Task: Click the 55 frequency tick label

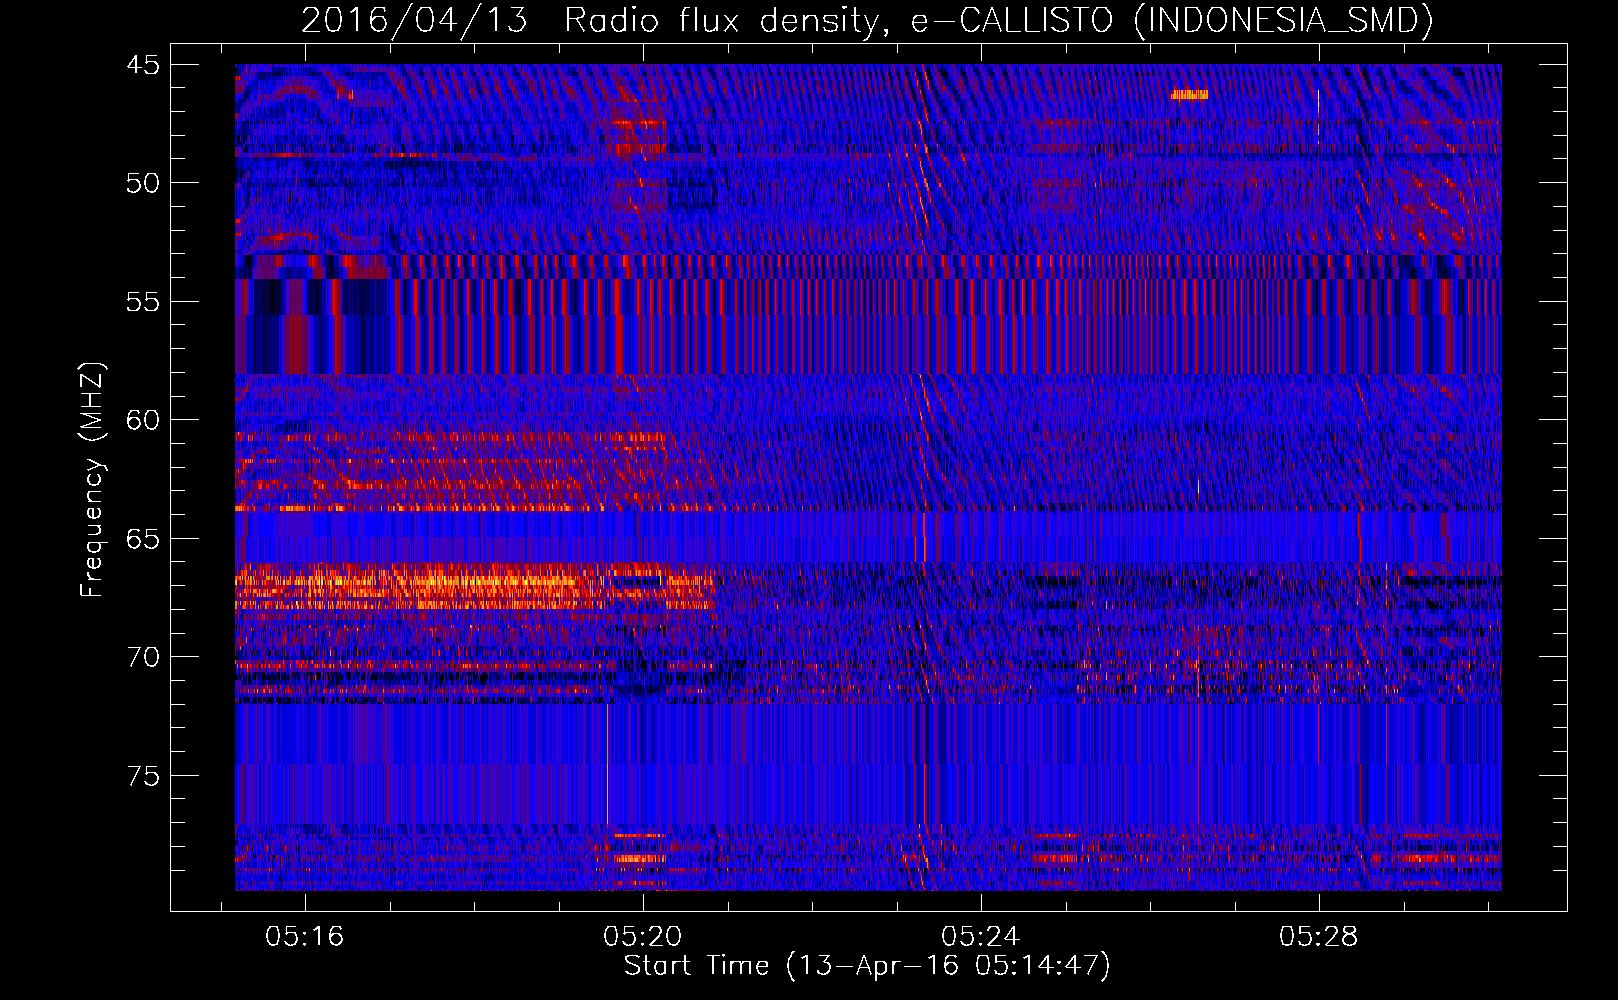Action: [143, 302]
